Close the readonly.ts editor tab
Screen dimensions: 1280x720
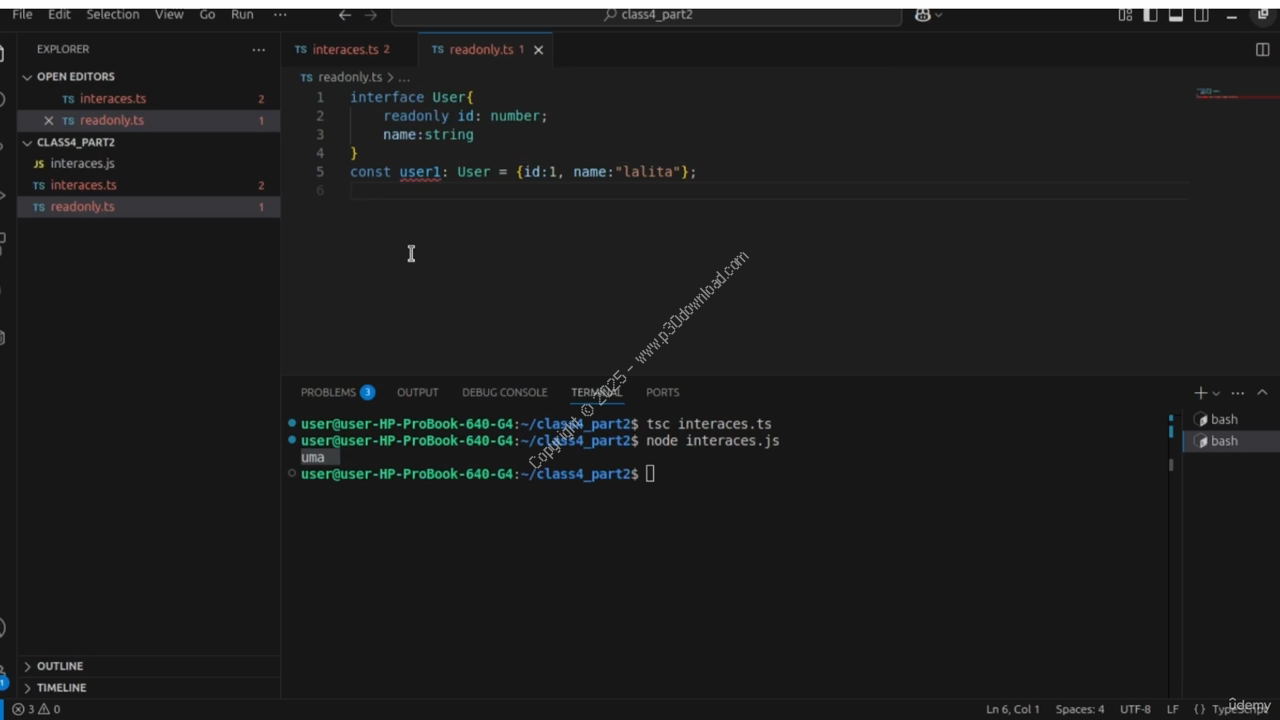[538, 50]
